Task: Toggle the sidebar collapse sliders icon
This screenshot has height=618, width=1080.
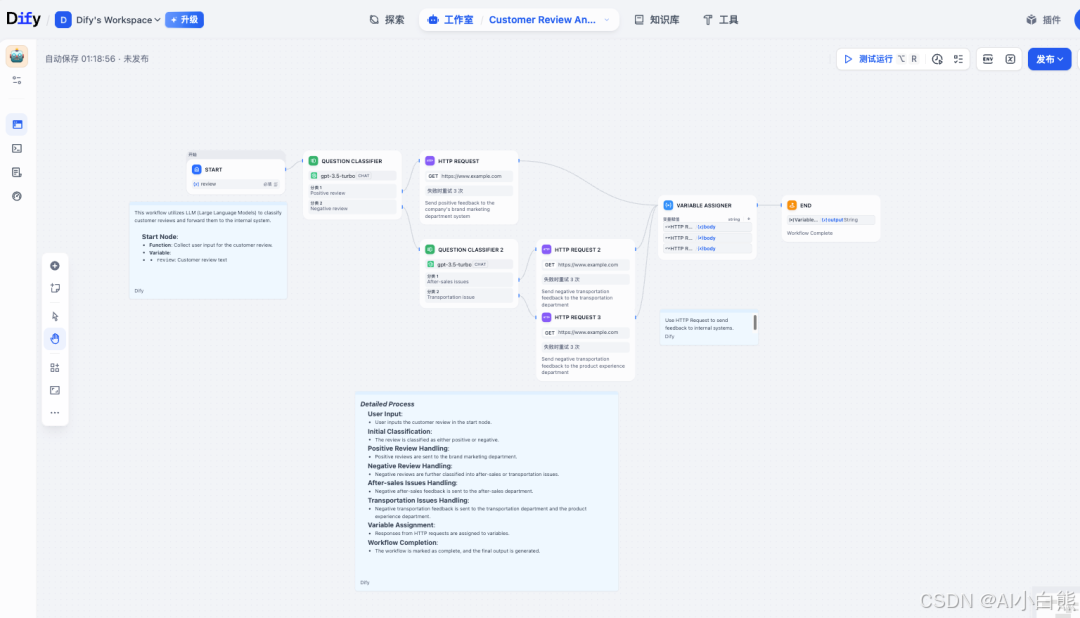Action: (17, 80)
